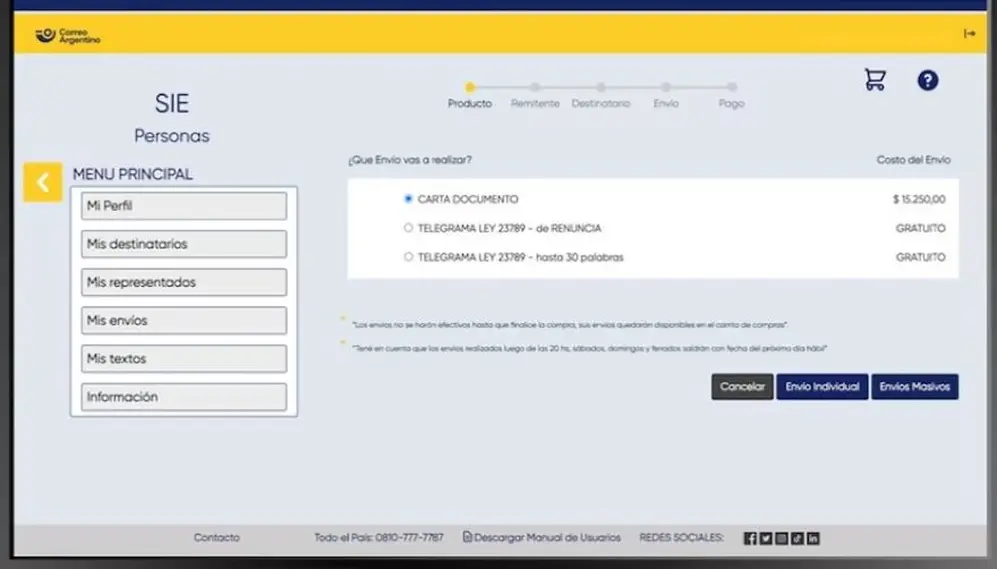The height and width of the screenshot is (569, 997).
Task: Open Facebook social link in footer
Action: [750, 538]
